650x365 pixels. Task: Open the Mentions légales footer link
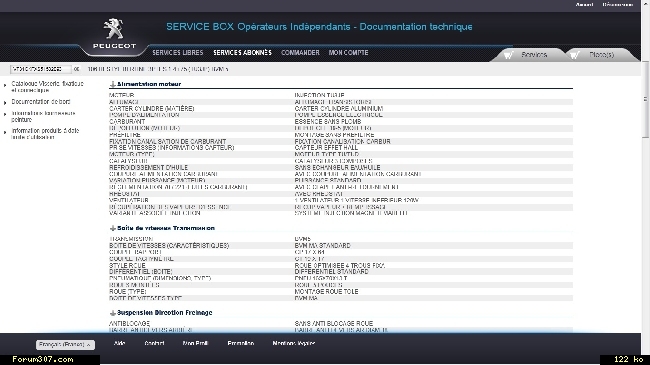pyautogui.click(x=293, y=343)
